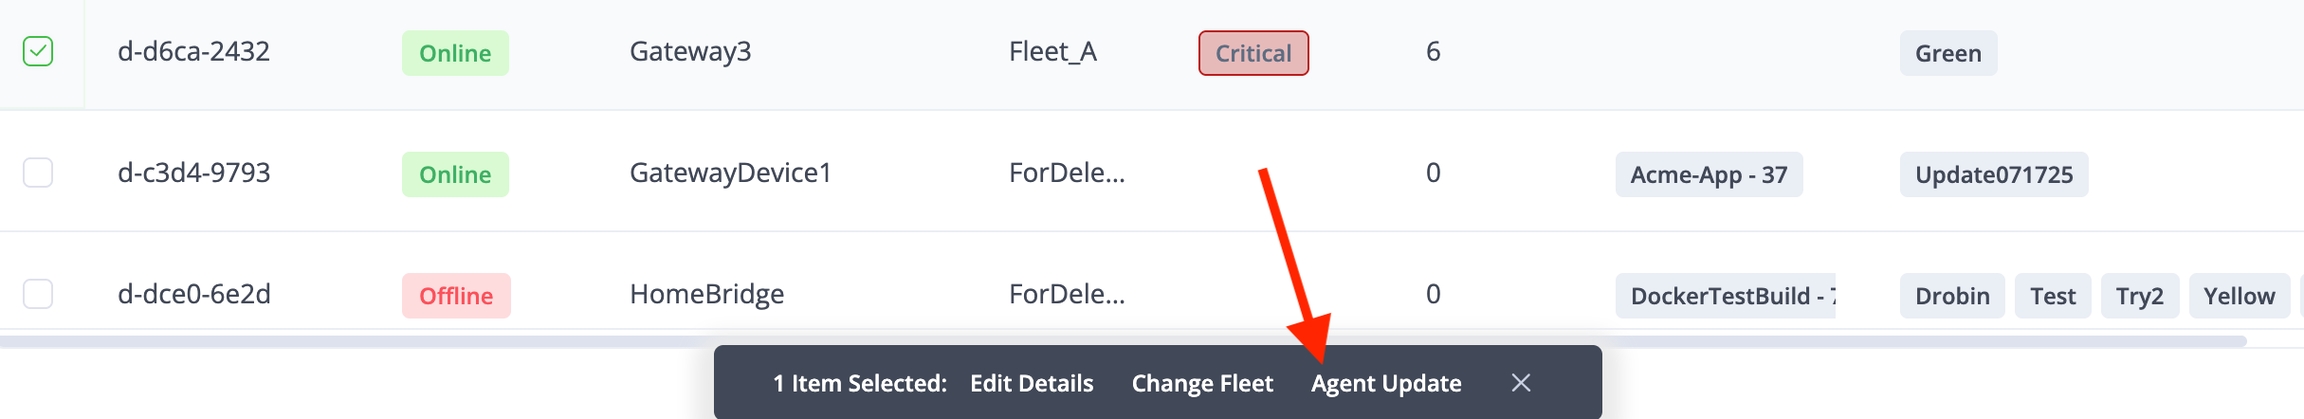Click the DockerTestBuild application chip
The width and height of the screenshot is (2304, 419).
[x=1726, y=296]
